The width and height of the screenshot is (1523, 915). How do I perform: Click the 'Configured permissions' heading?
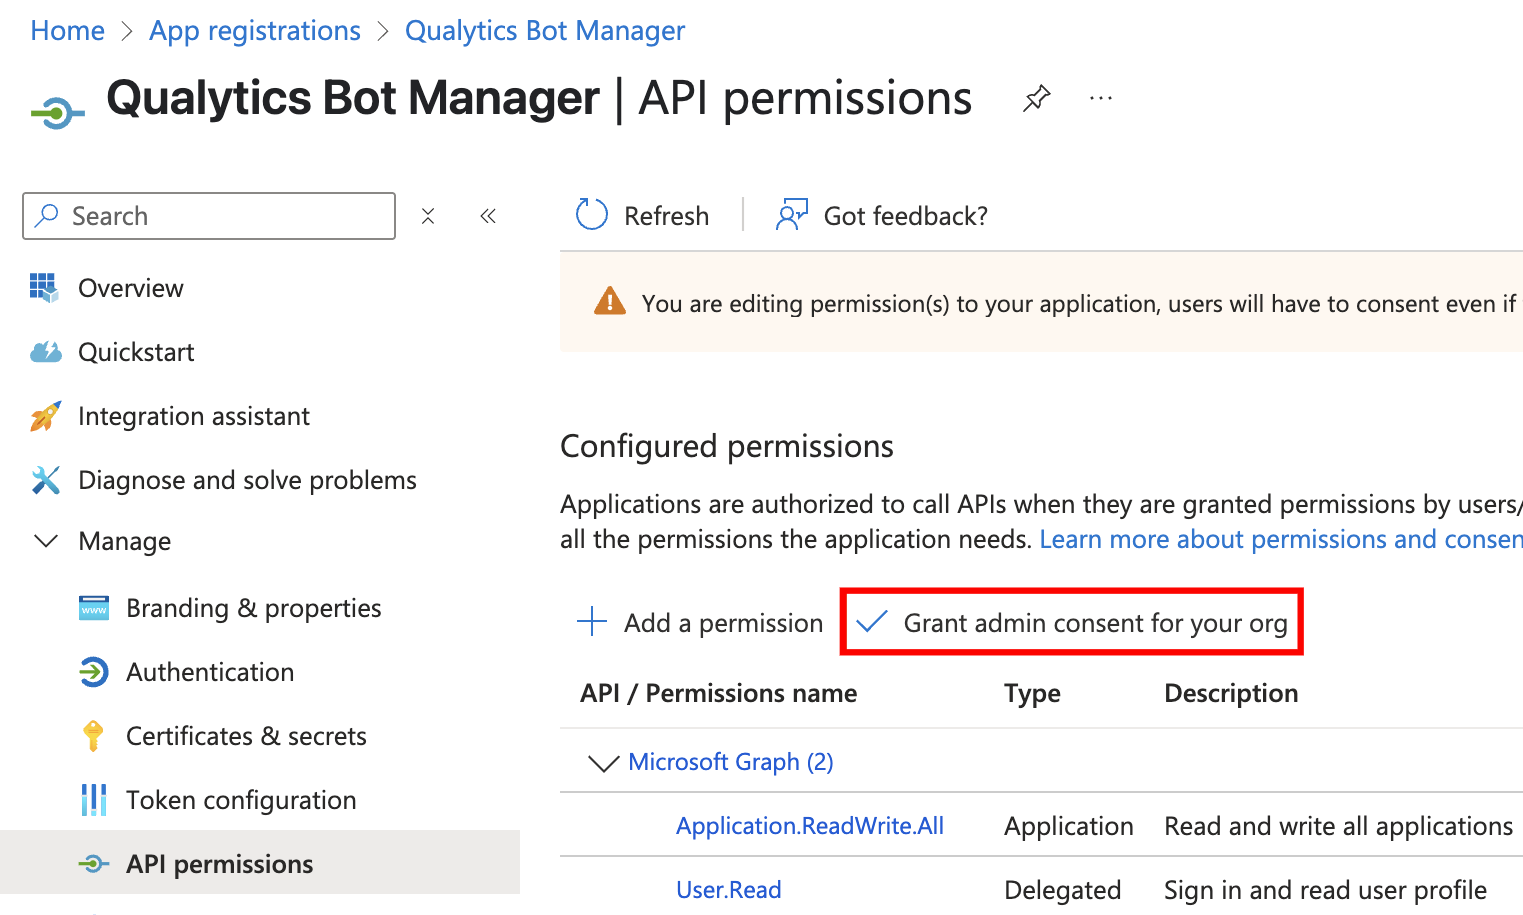click(727, 446)
